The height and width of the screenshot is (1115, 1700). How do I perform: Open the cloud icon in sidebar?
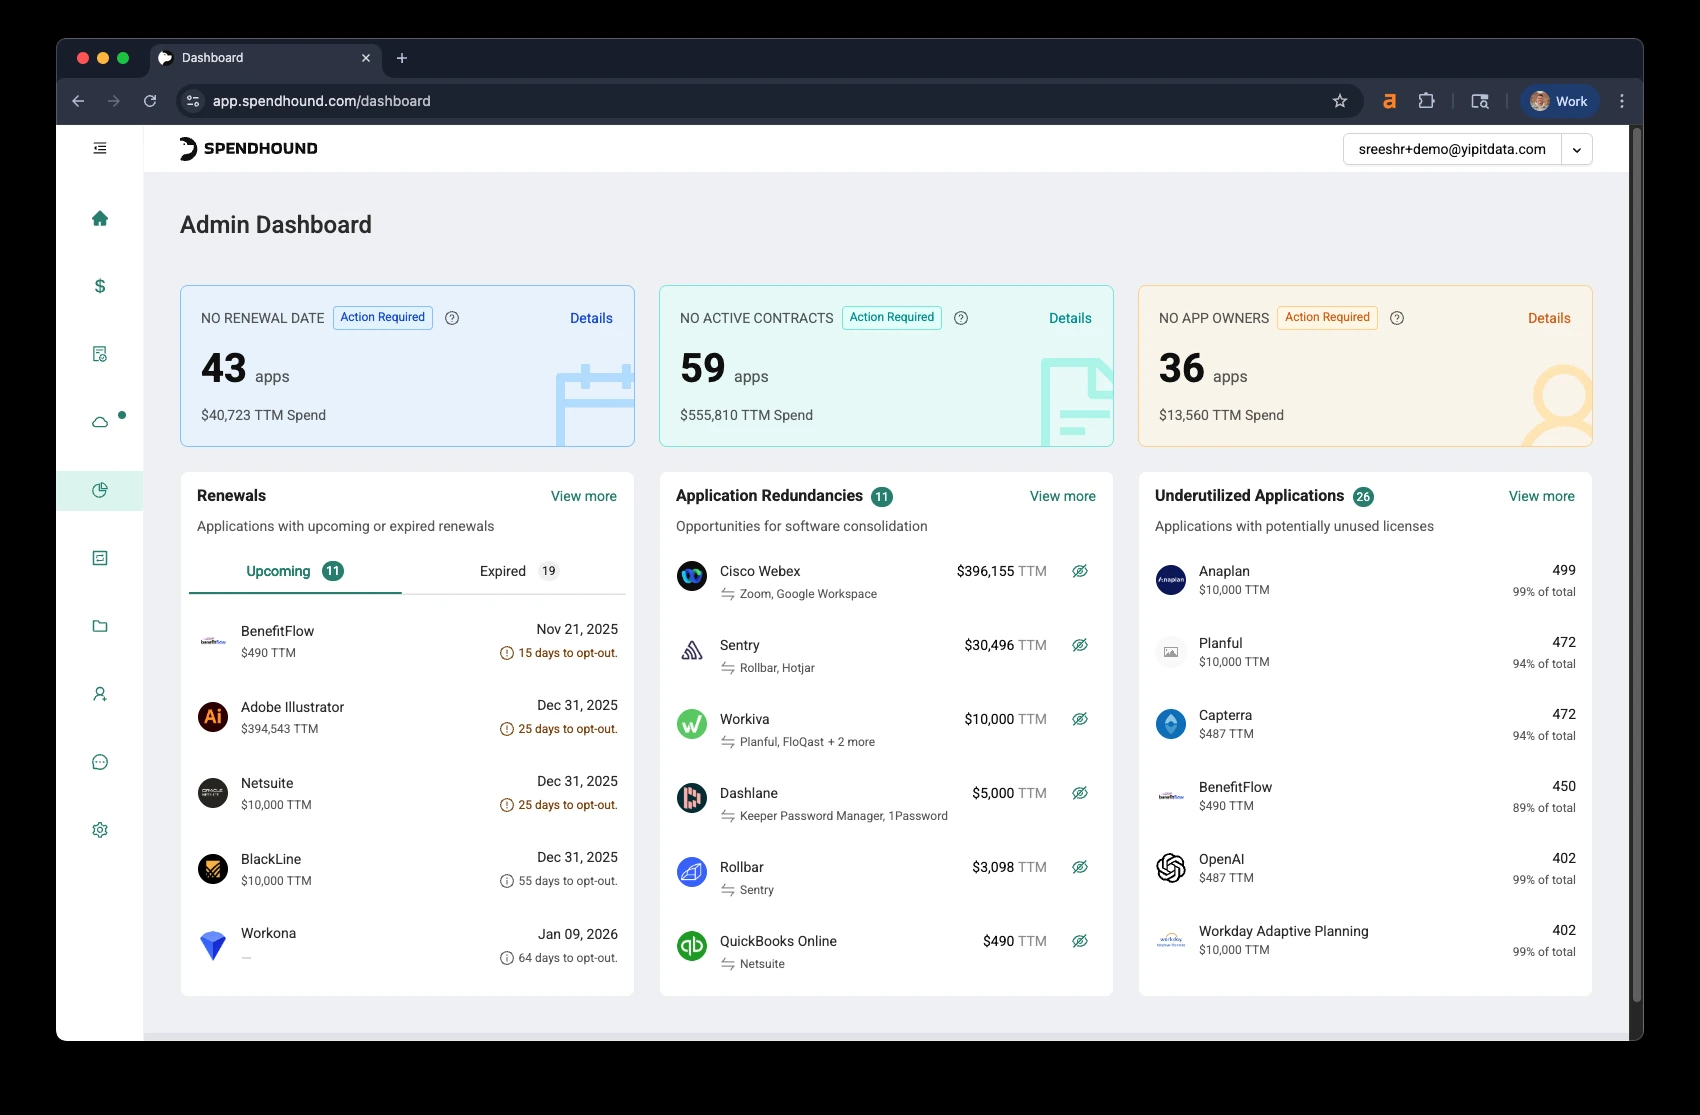[x=100, y=422]
